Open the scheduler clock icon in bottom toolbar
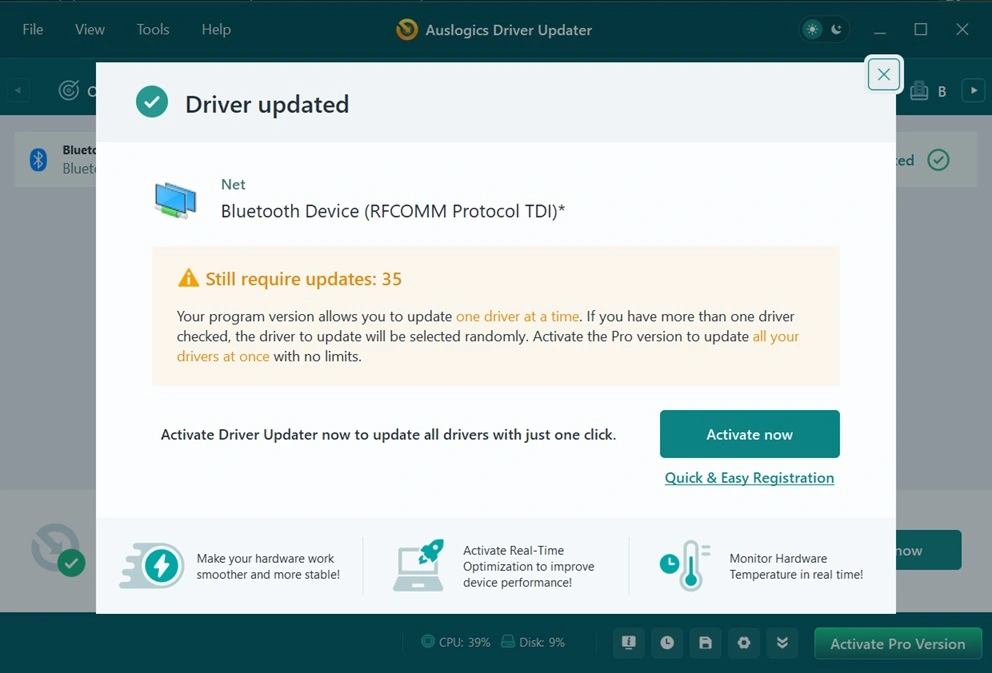Image resolution: width=992 pixels, height=673 pixels. click(x=667, y=643)
